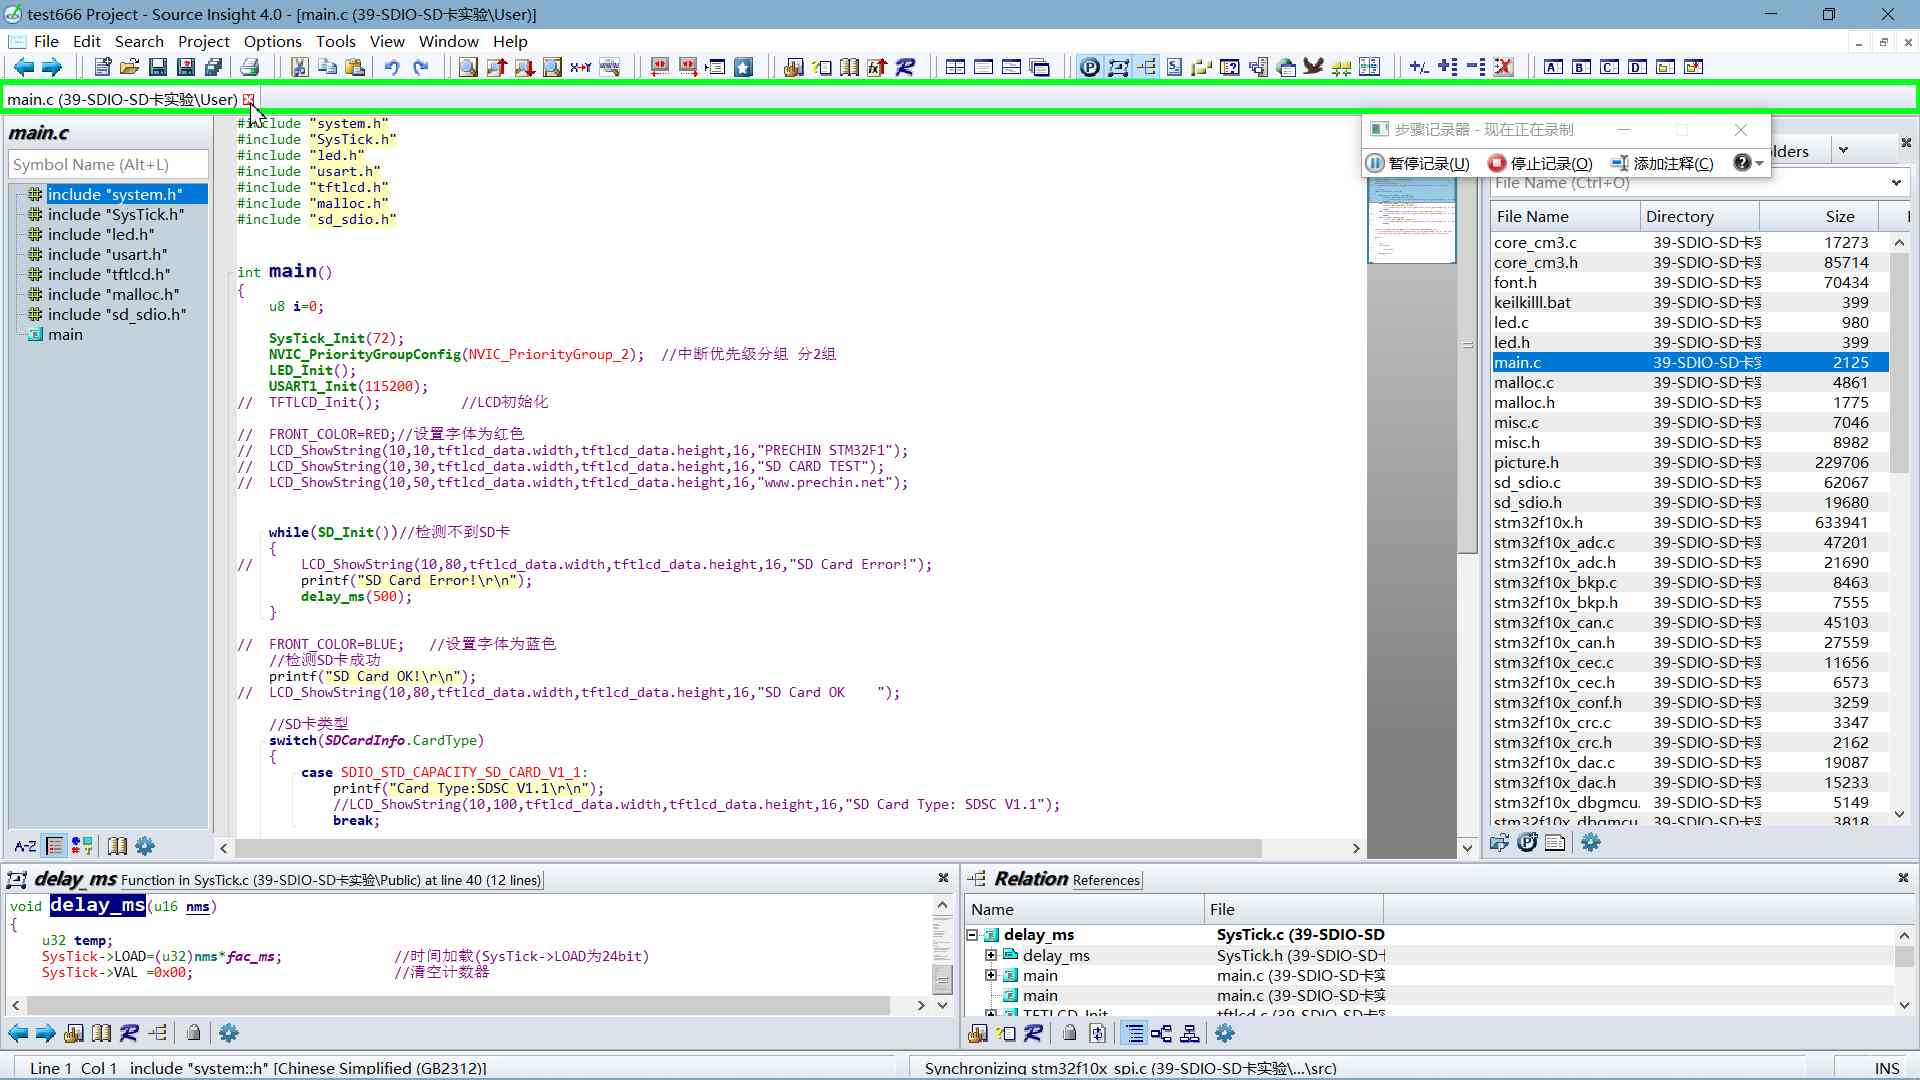
Task: Close the Relation panel
Action: pyautogui.click(x=1902, y=878)
